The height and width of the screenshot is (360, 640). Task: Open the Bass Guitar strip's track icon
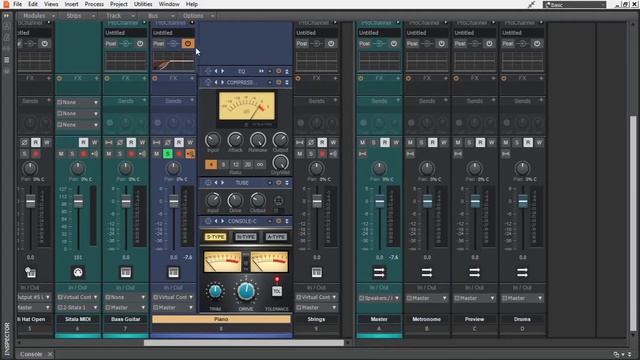coord(126,272)
